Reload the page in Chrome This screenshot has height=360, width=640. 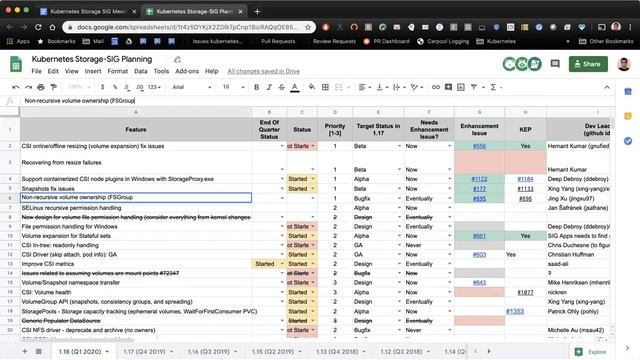(x=38, y=27)
